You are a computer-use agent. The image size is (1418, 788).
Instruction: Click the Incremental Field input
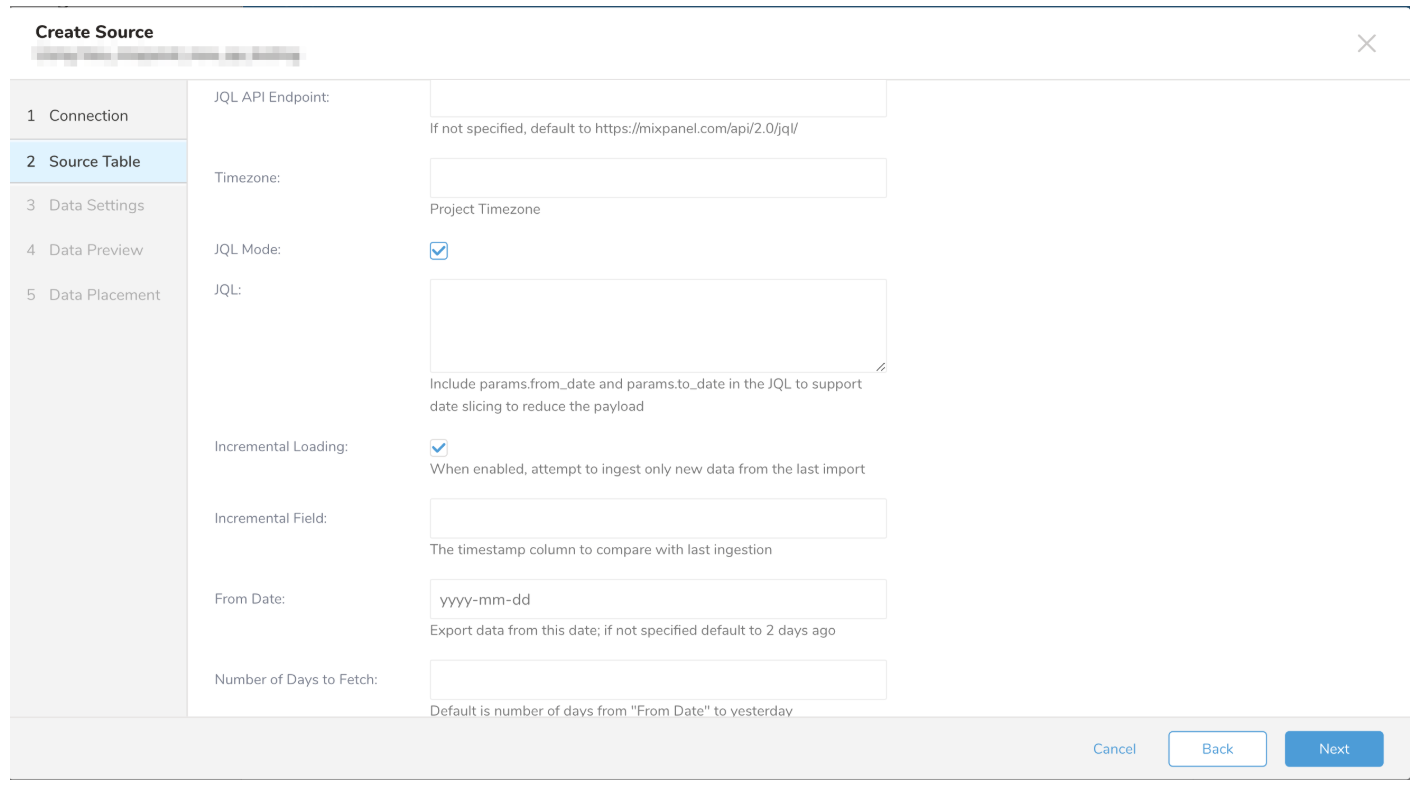657,519
